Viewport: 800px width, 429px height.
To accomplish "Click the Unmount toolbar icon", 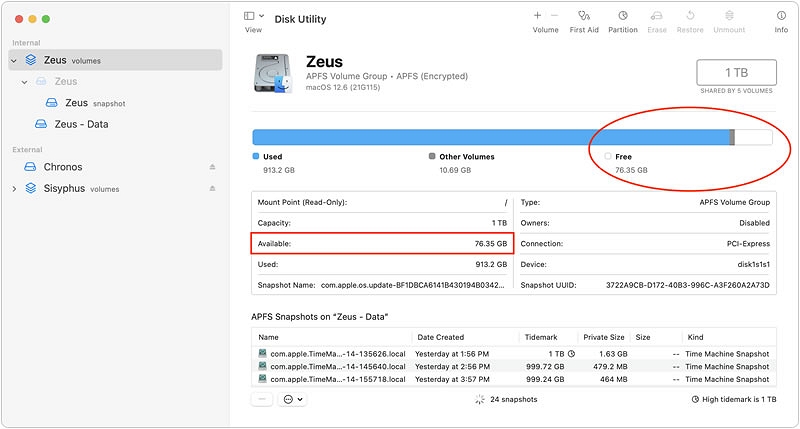I will [729, 15].
